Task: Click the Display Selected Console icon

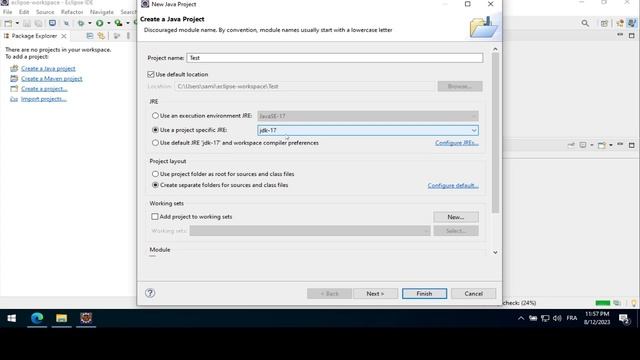Action: point(583,145)
